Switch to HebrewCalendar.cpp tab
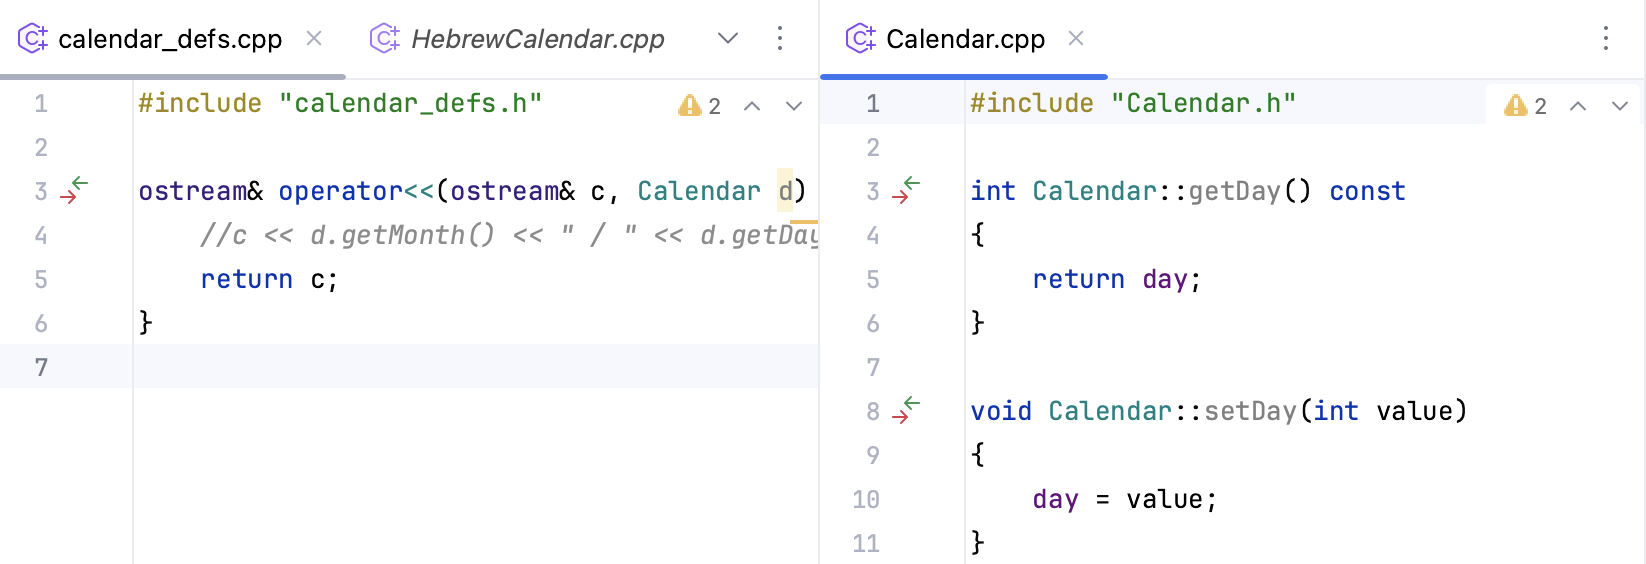 [537, 39]
